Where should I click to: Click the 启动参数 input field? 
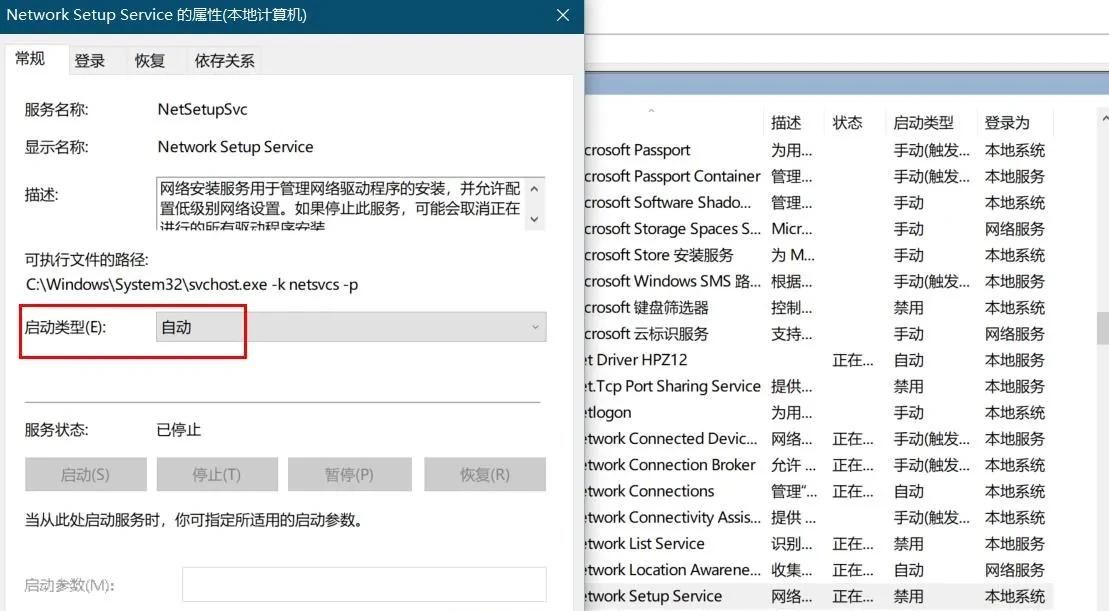coord(364,584)
